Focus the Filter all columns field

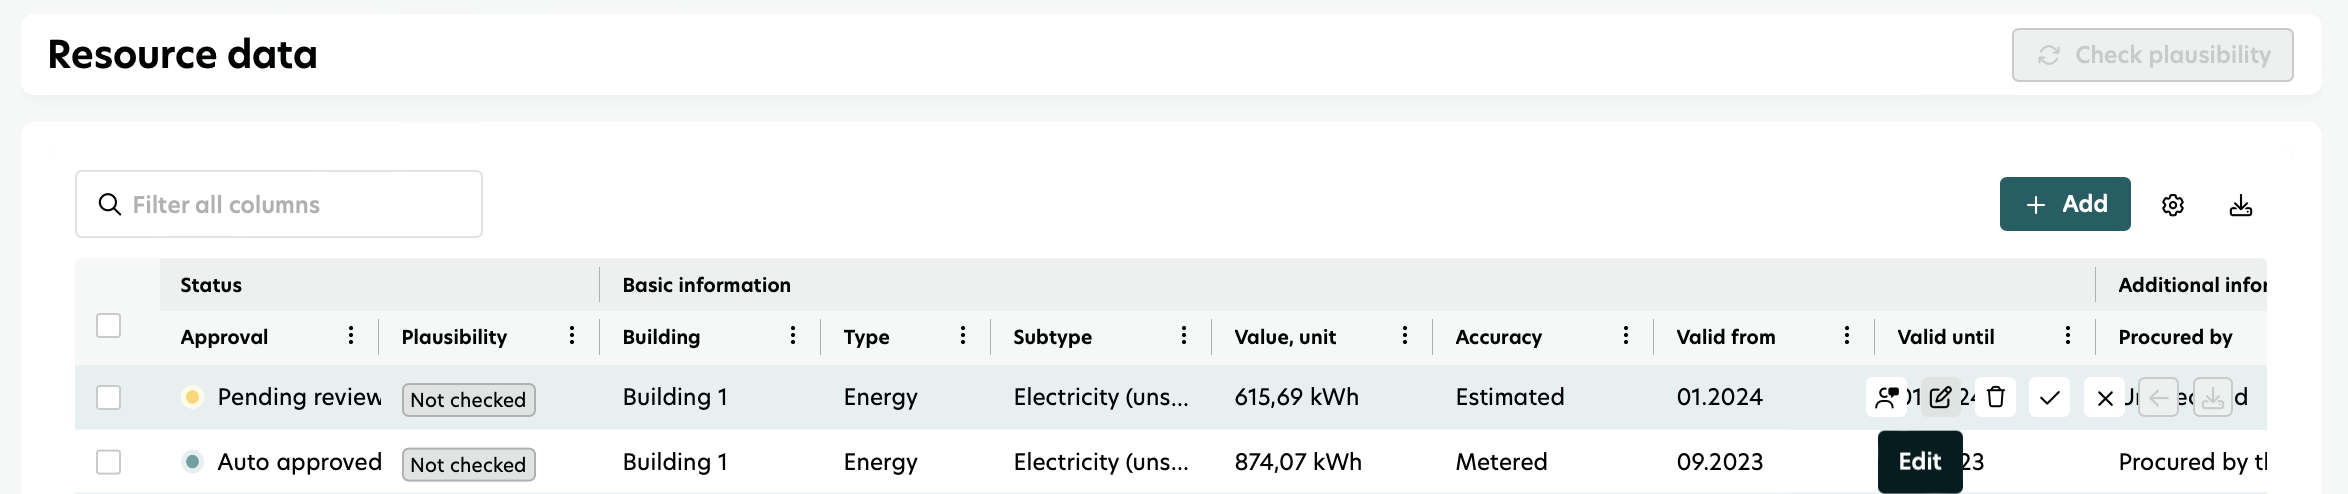pos(279,204)
